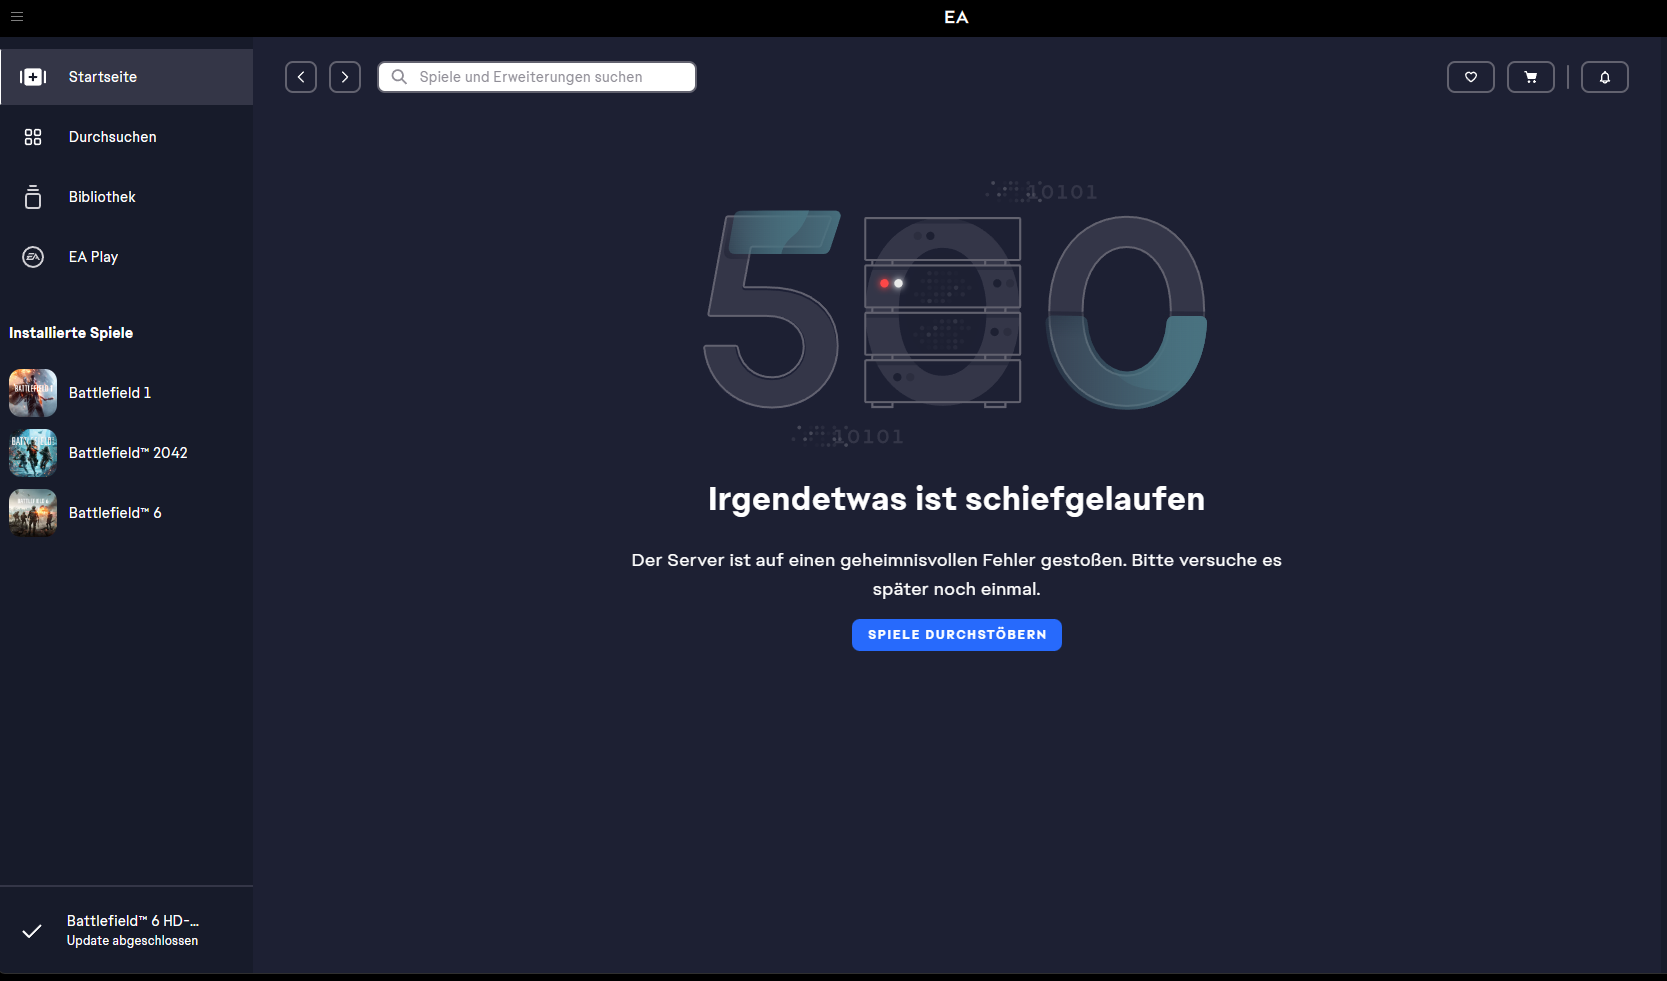Open the Bibliothek menu item
The image size is (1667, 981).
click(102, 197)
